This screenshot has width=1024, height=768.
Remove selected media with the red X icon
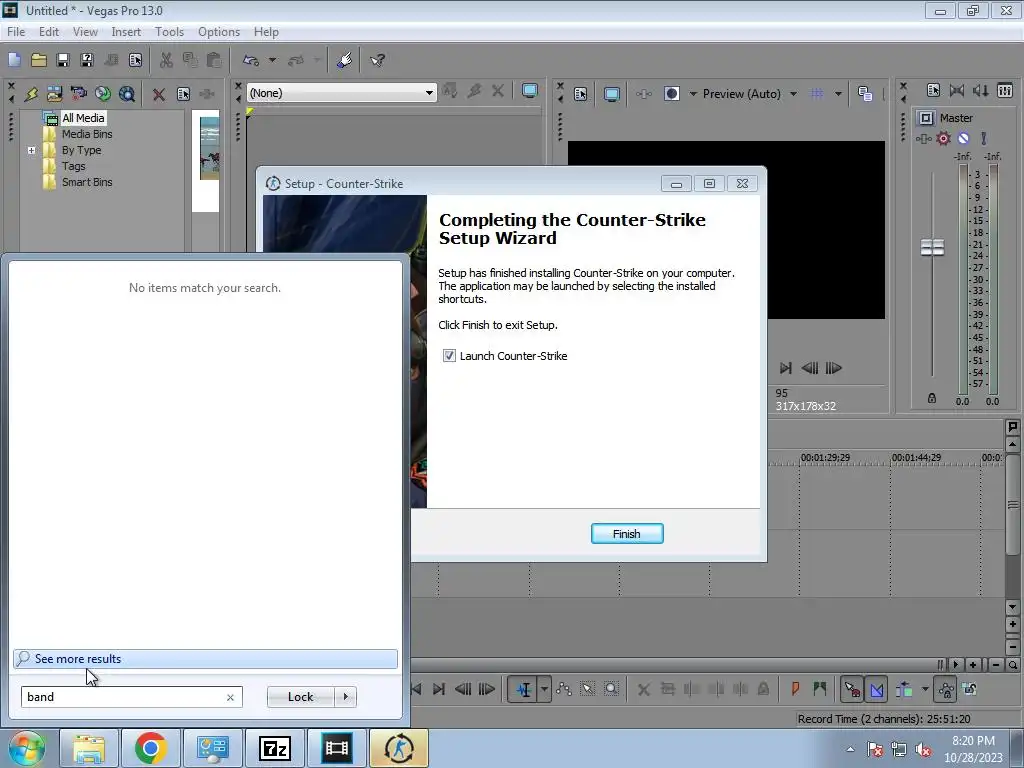[x=159, y=94]
